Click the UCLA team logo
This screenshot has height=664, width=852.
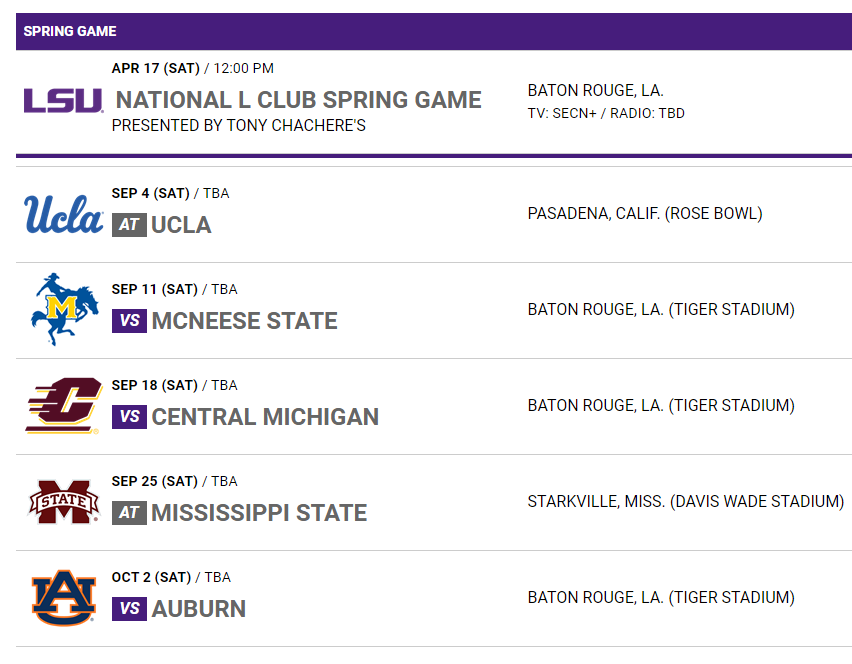pyautogui.click(x=63, y=215)
